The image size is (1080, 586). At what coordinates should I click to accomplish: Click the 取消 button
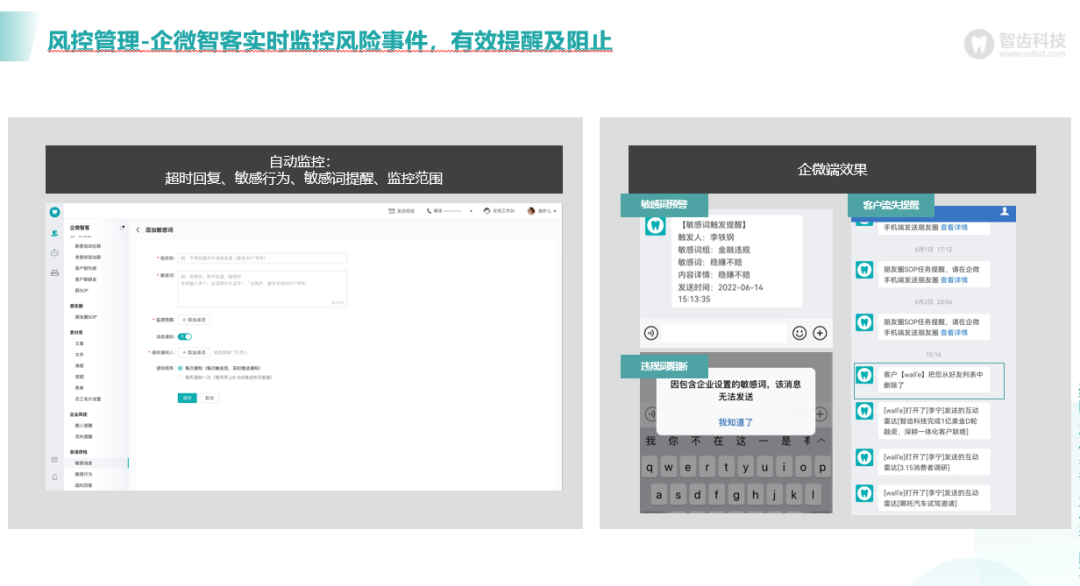209,398
